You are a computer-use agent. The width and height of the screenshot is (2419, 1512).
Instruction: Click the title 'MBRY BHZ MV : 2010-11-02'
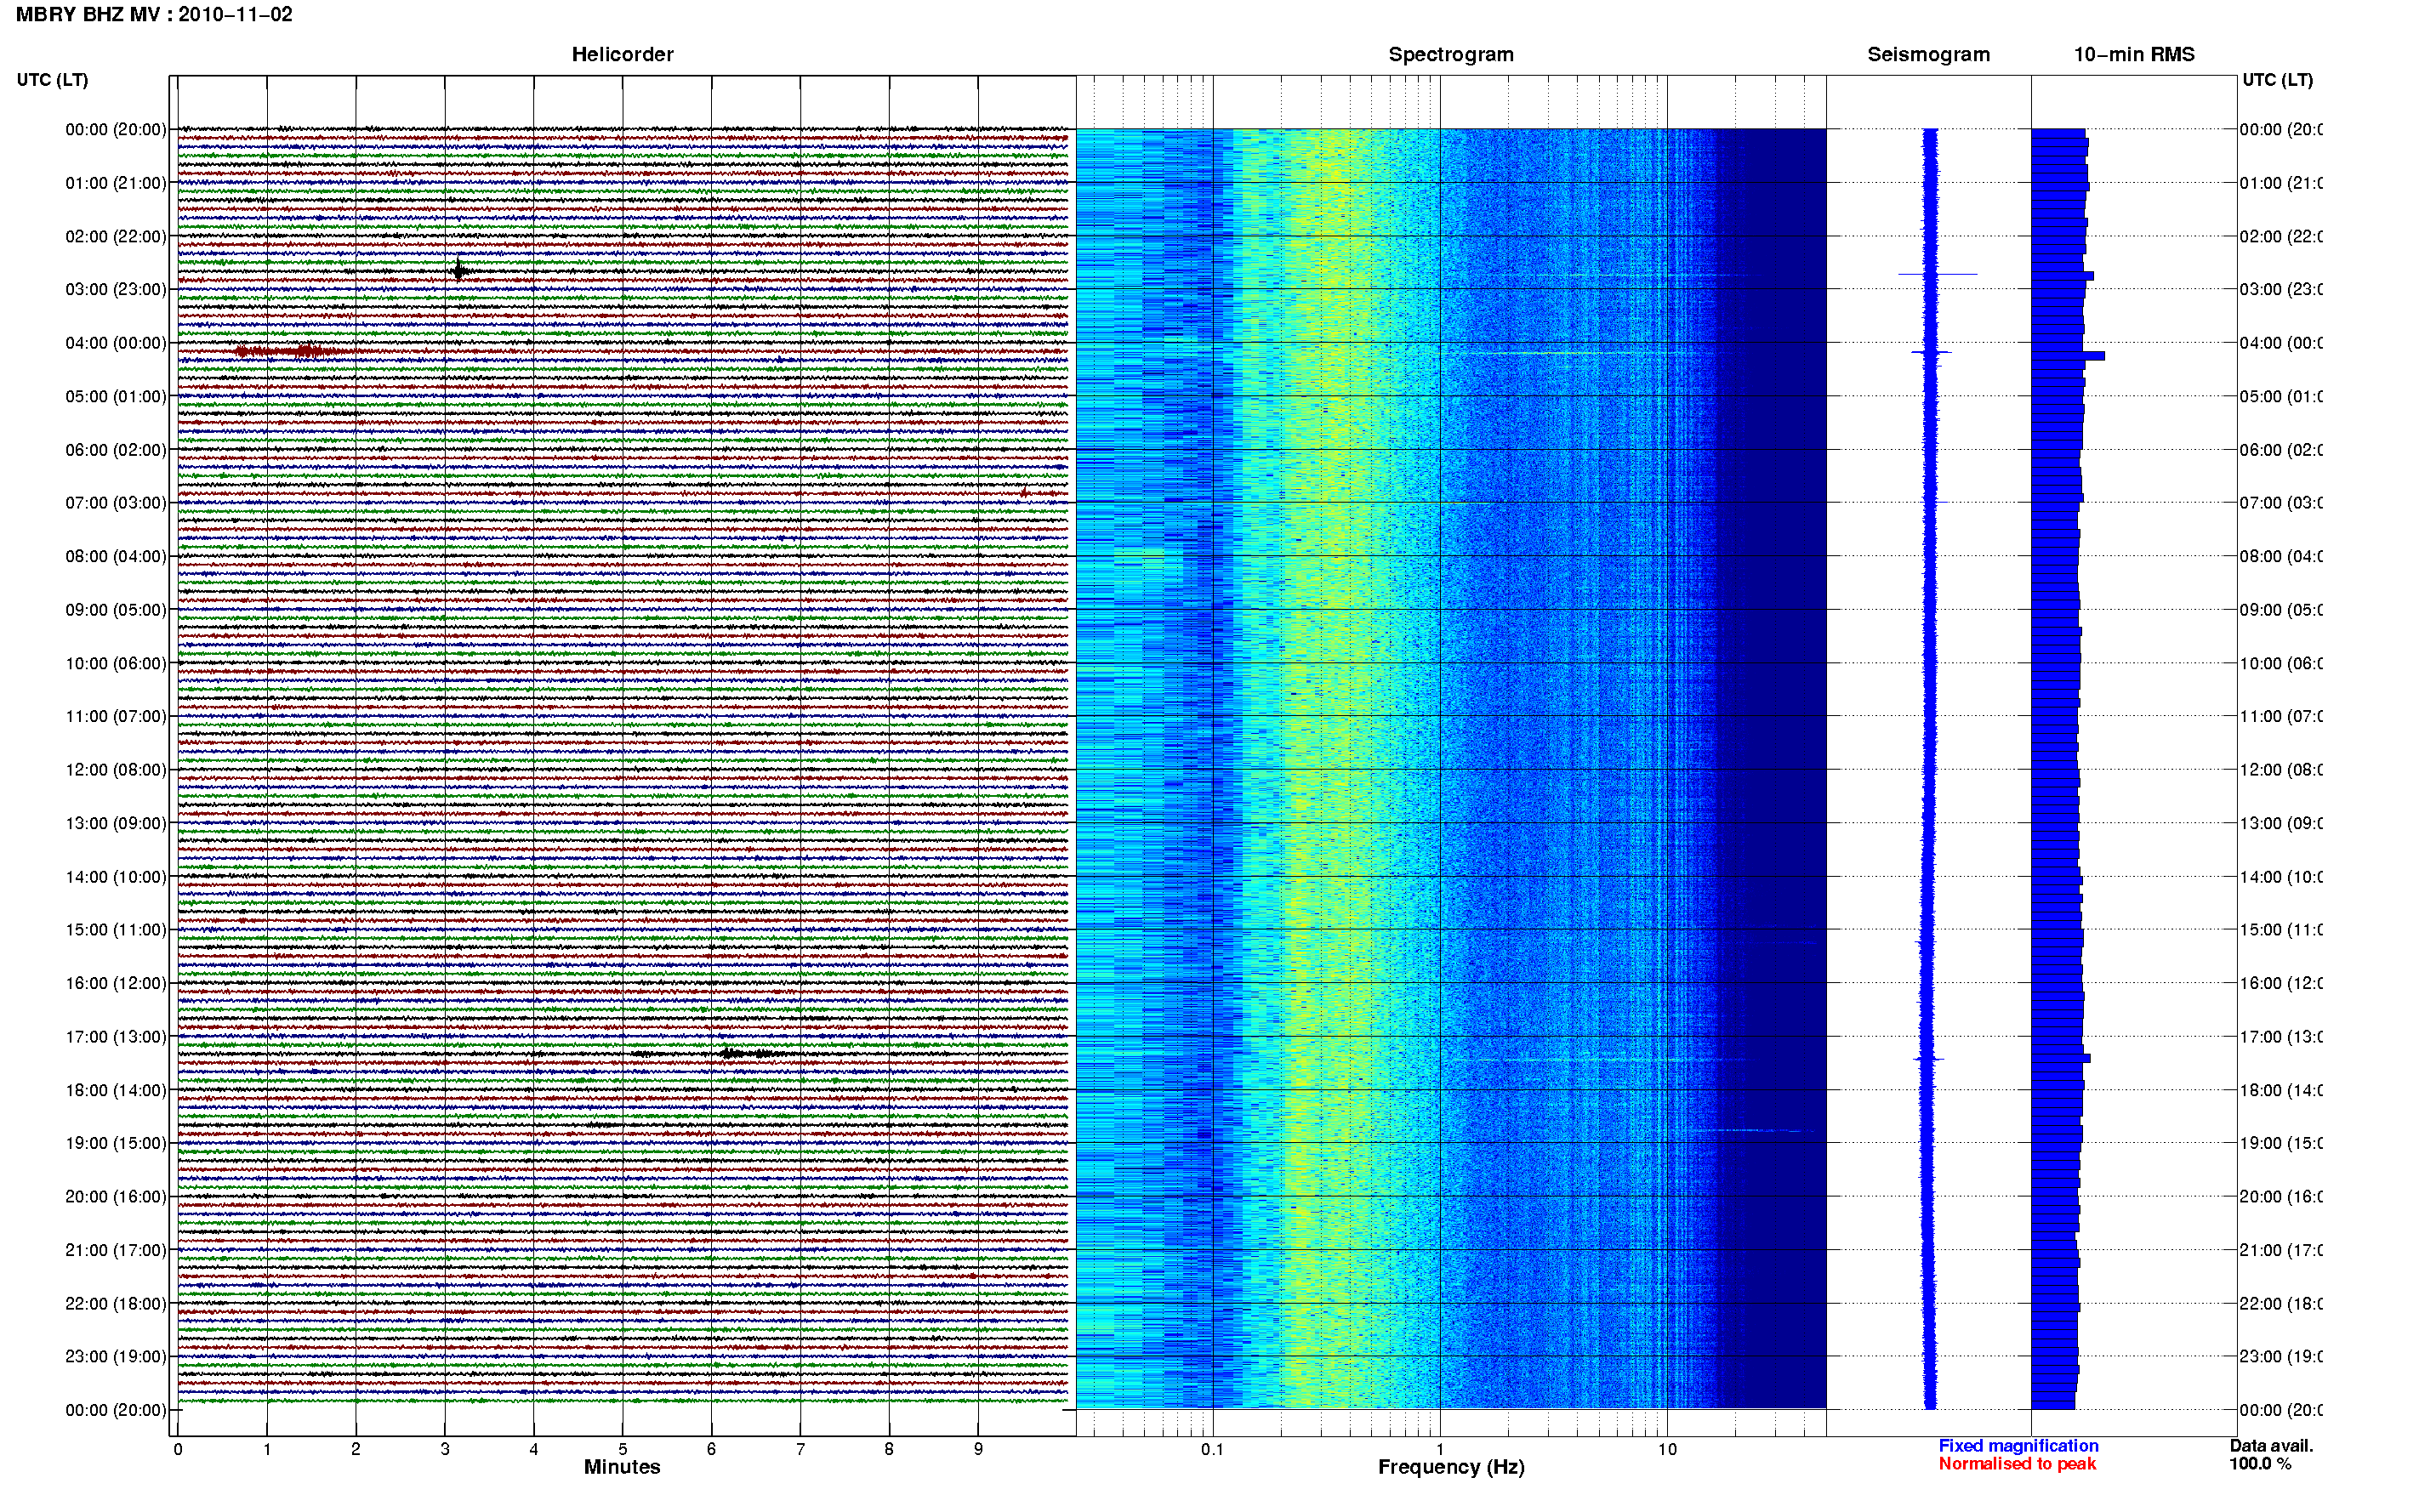[x=154, y=15]
